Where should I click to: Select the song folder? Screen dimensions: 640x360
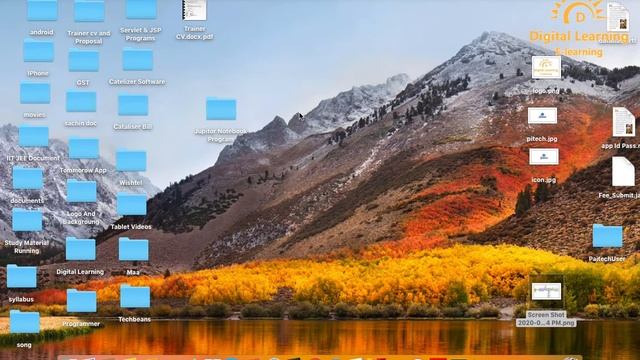[x=24, y=322]
